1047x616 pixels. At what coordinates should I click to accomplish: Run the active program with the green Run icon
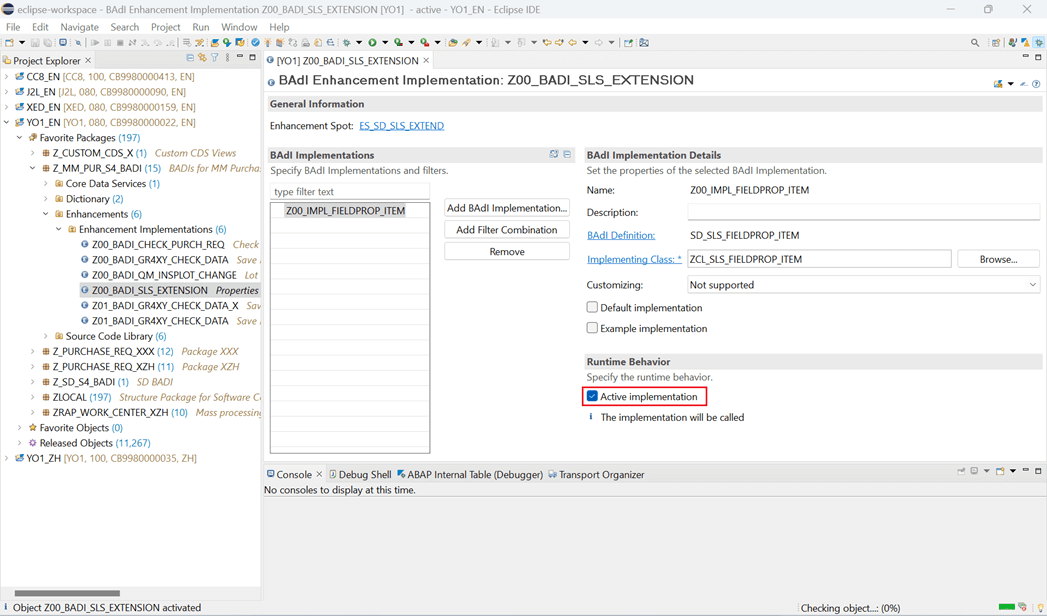point(372,42)
